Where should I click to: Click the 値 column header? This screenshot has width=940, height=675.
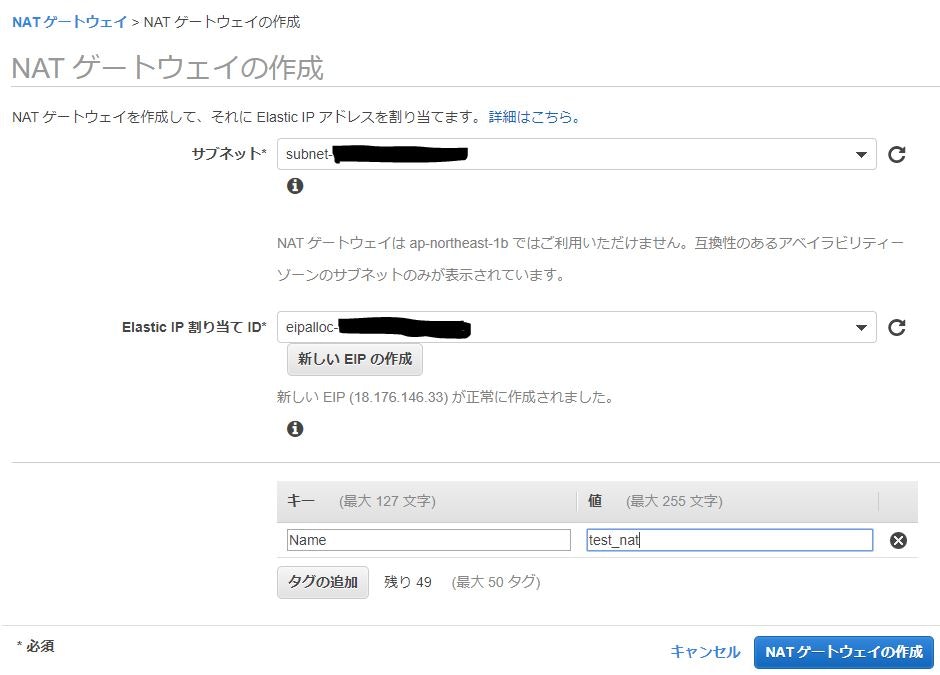pyautogui.click(x=595, y=501)
